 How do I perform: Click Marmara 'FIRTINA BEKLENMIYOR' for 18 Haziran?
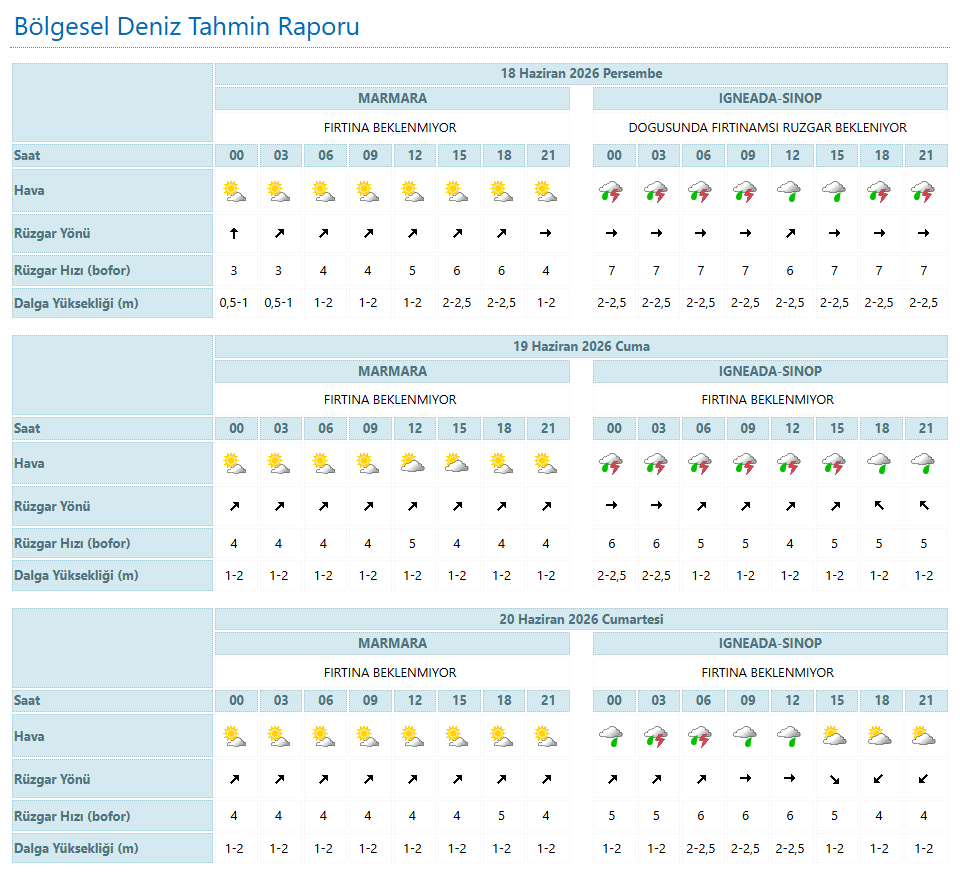tap(390, 127)
